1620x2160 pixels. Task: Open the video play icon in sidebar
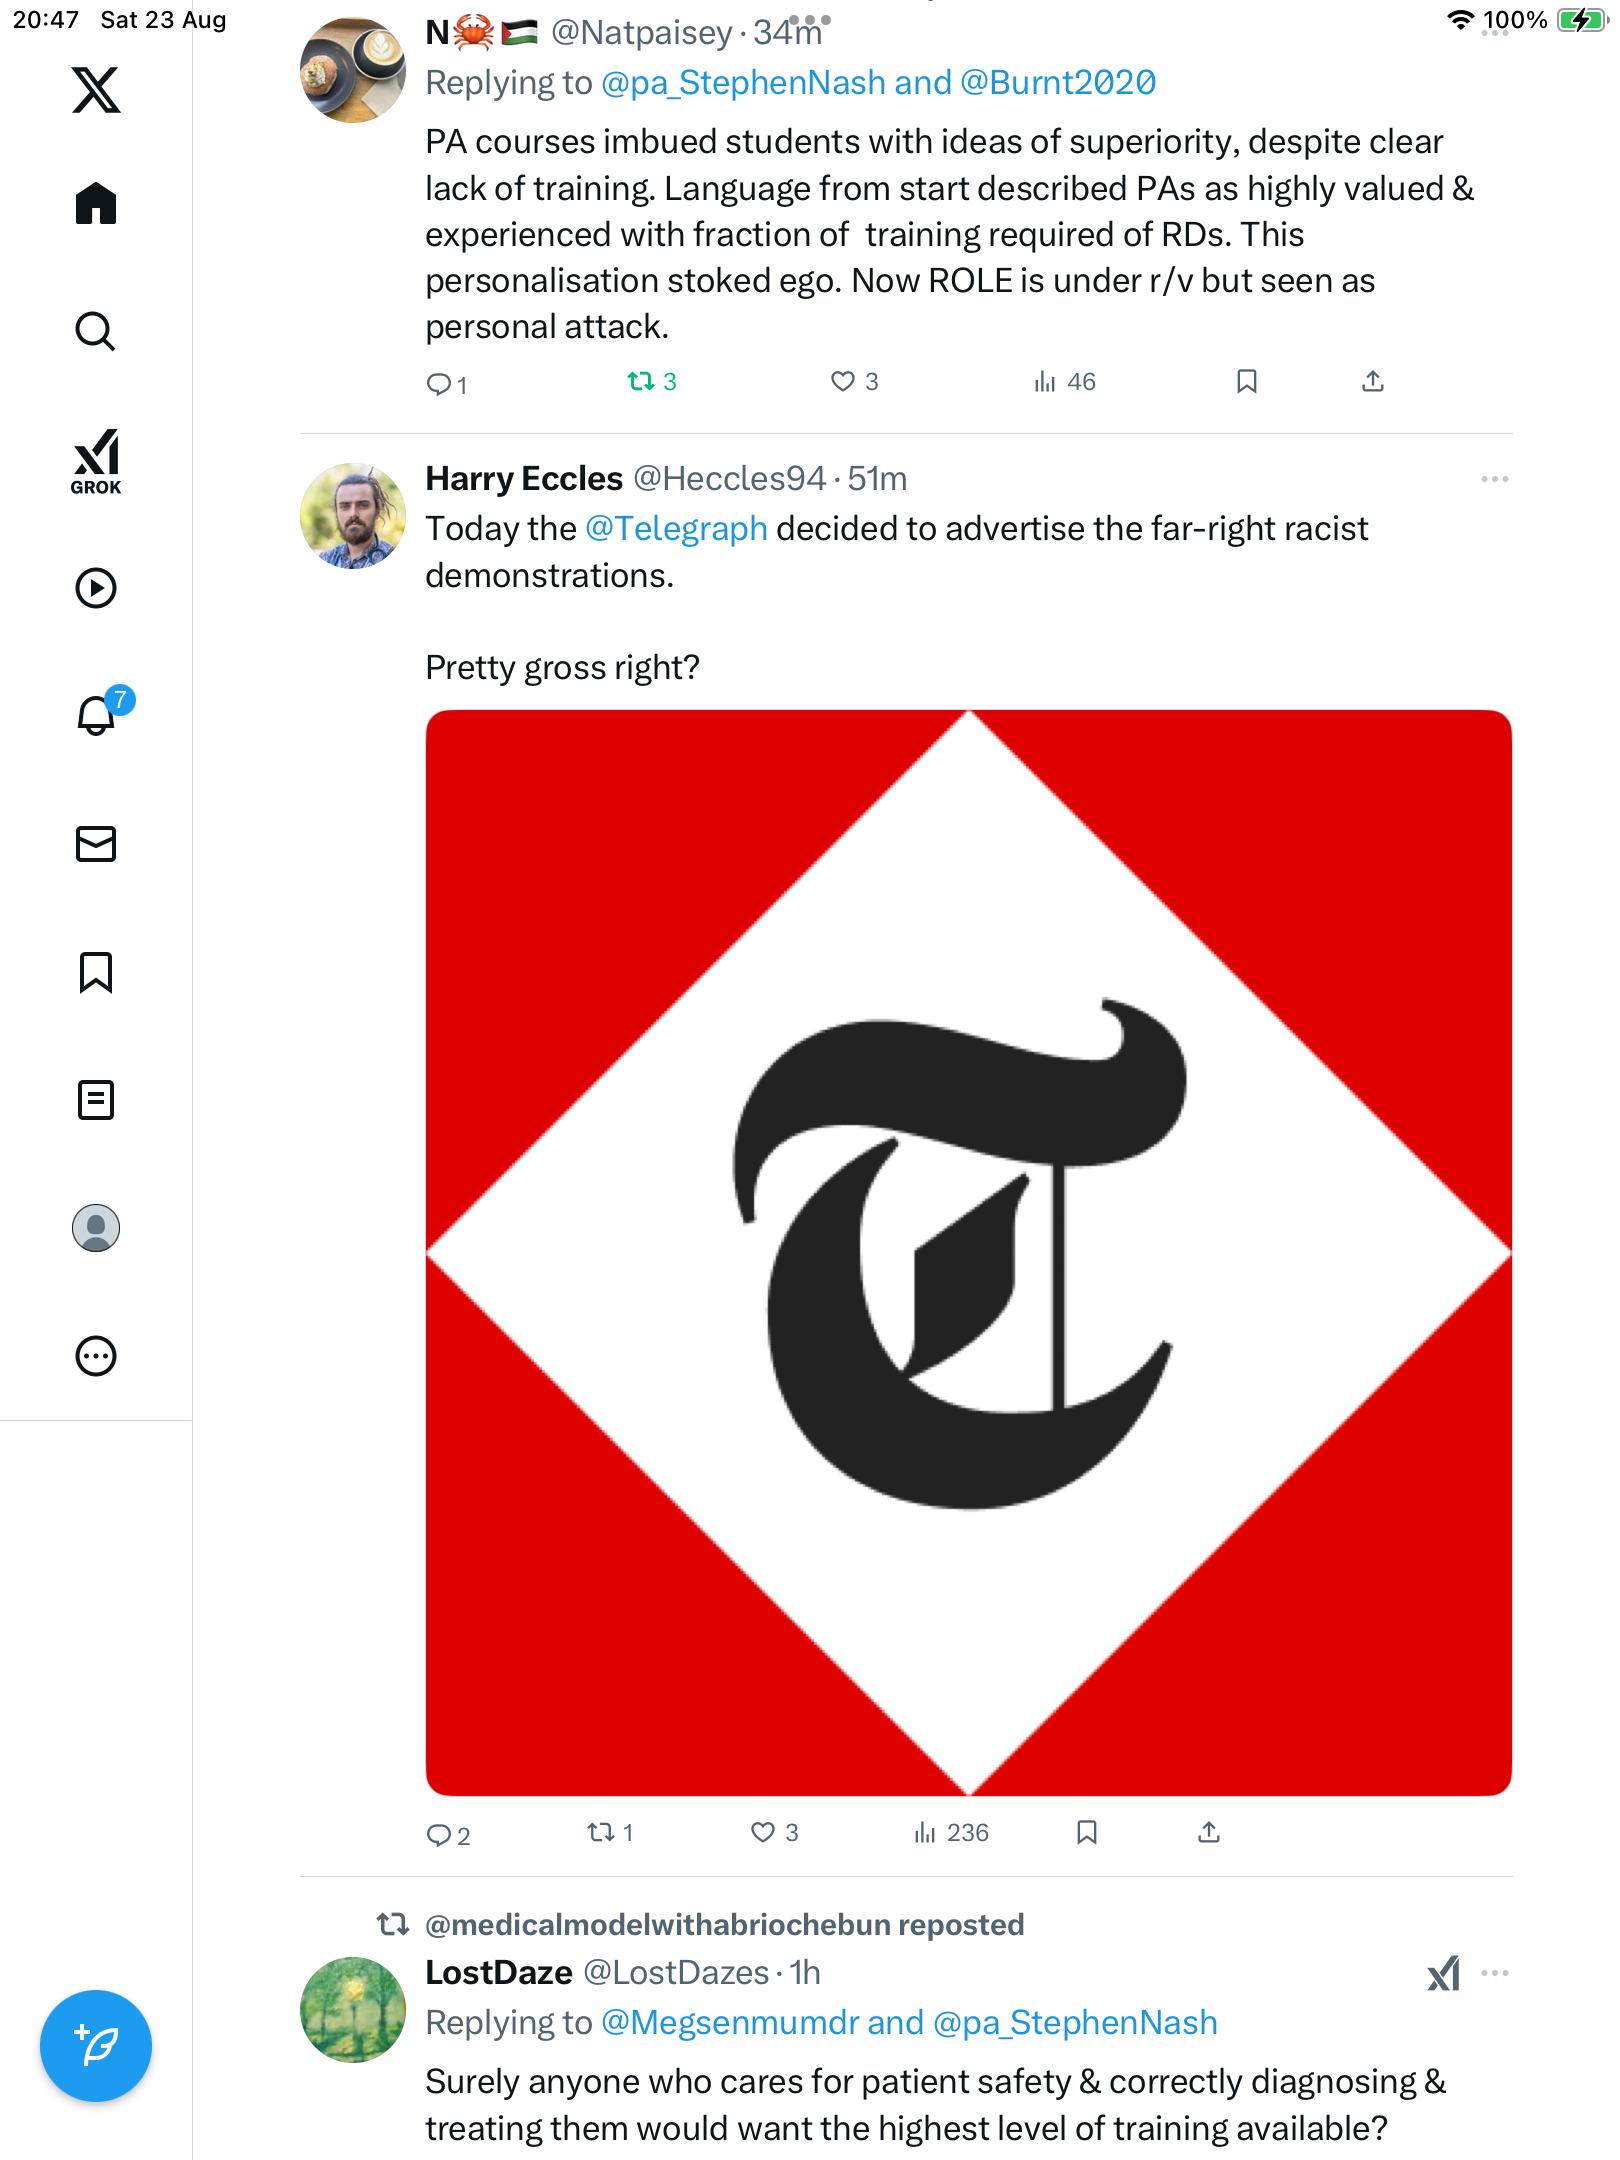96,588
